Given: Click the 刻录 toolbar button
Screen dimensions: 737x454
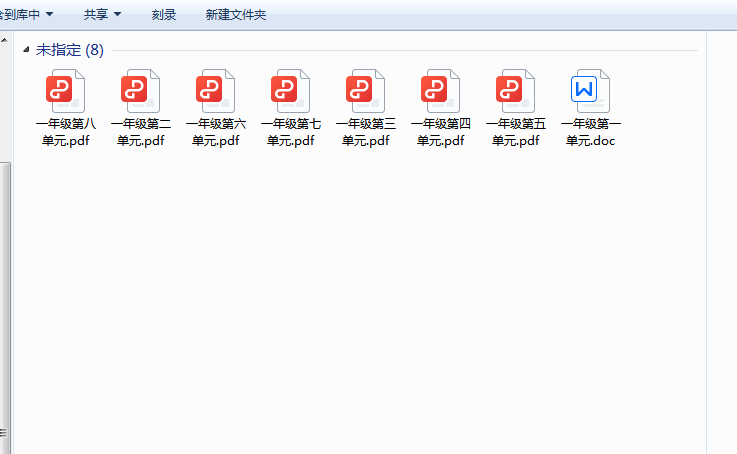Looking at the screenshot, I should tap(164, 15).
